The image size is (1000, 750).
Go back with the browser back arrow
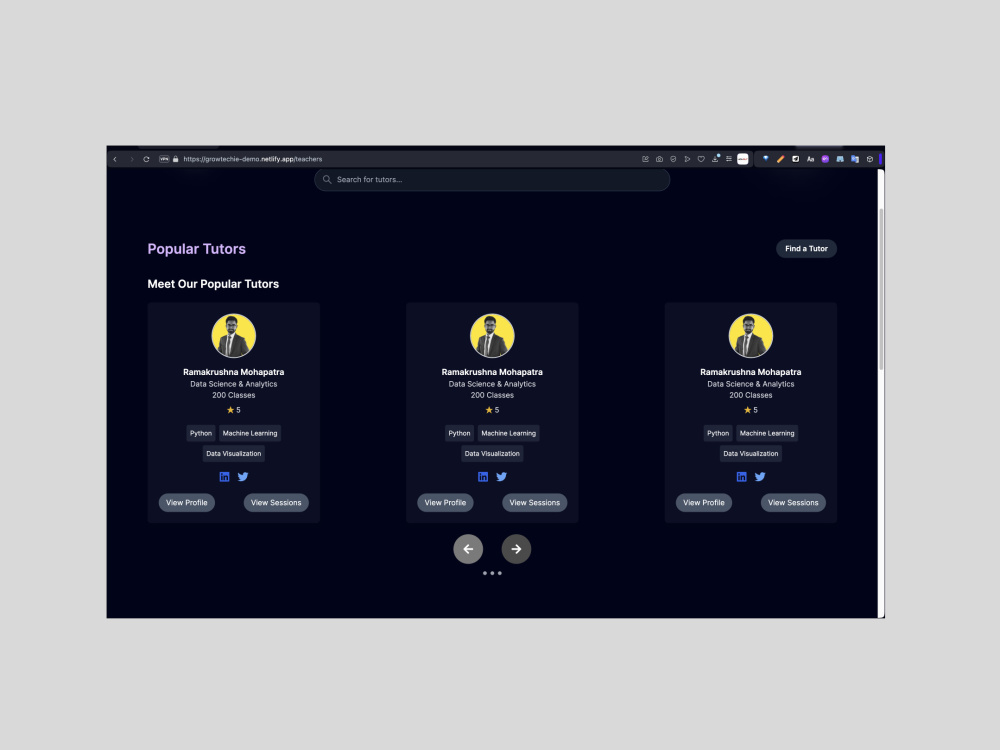[x=115, y=159]
